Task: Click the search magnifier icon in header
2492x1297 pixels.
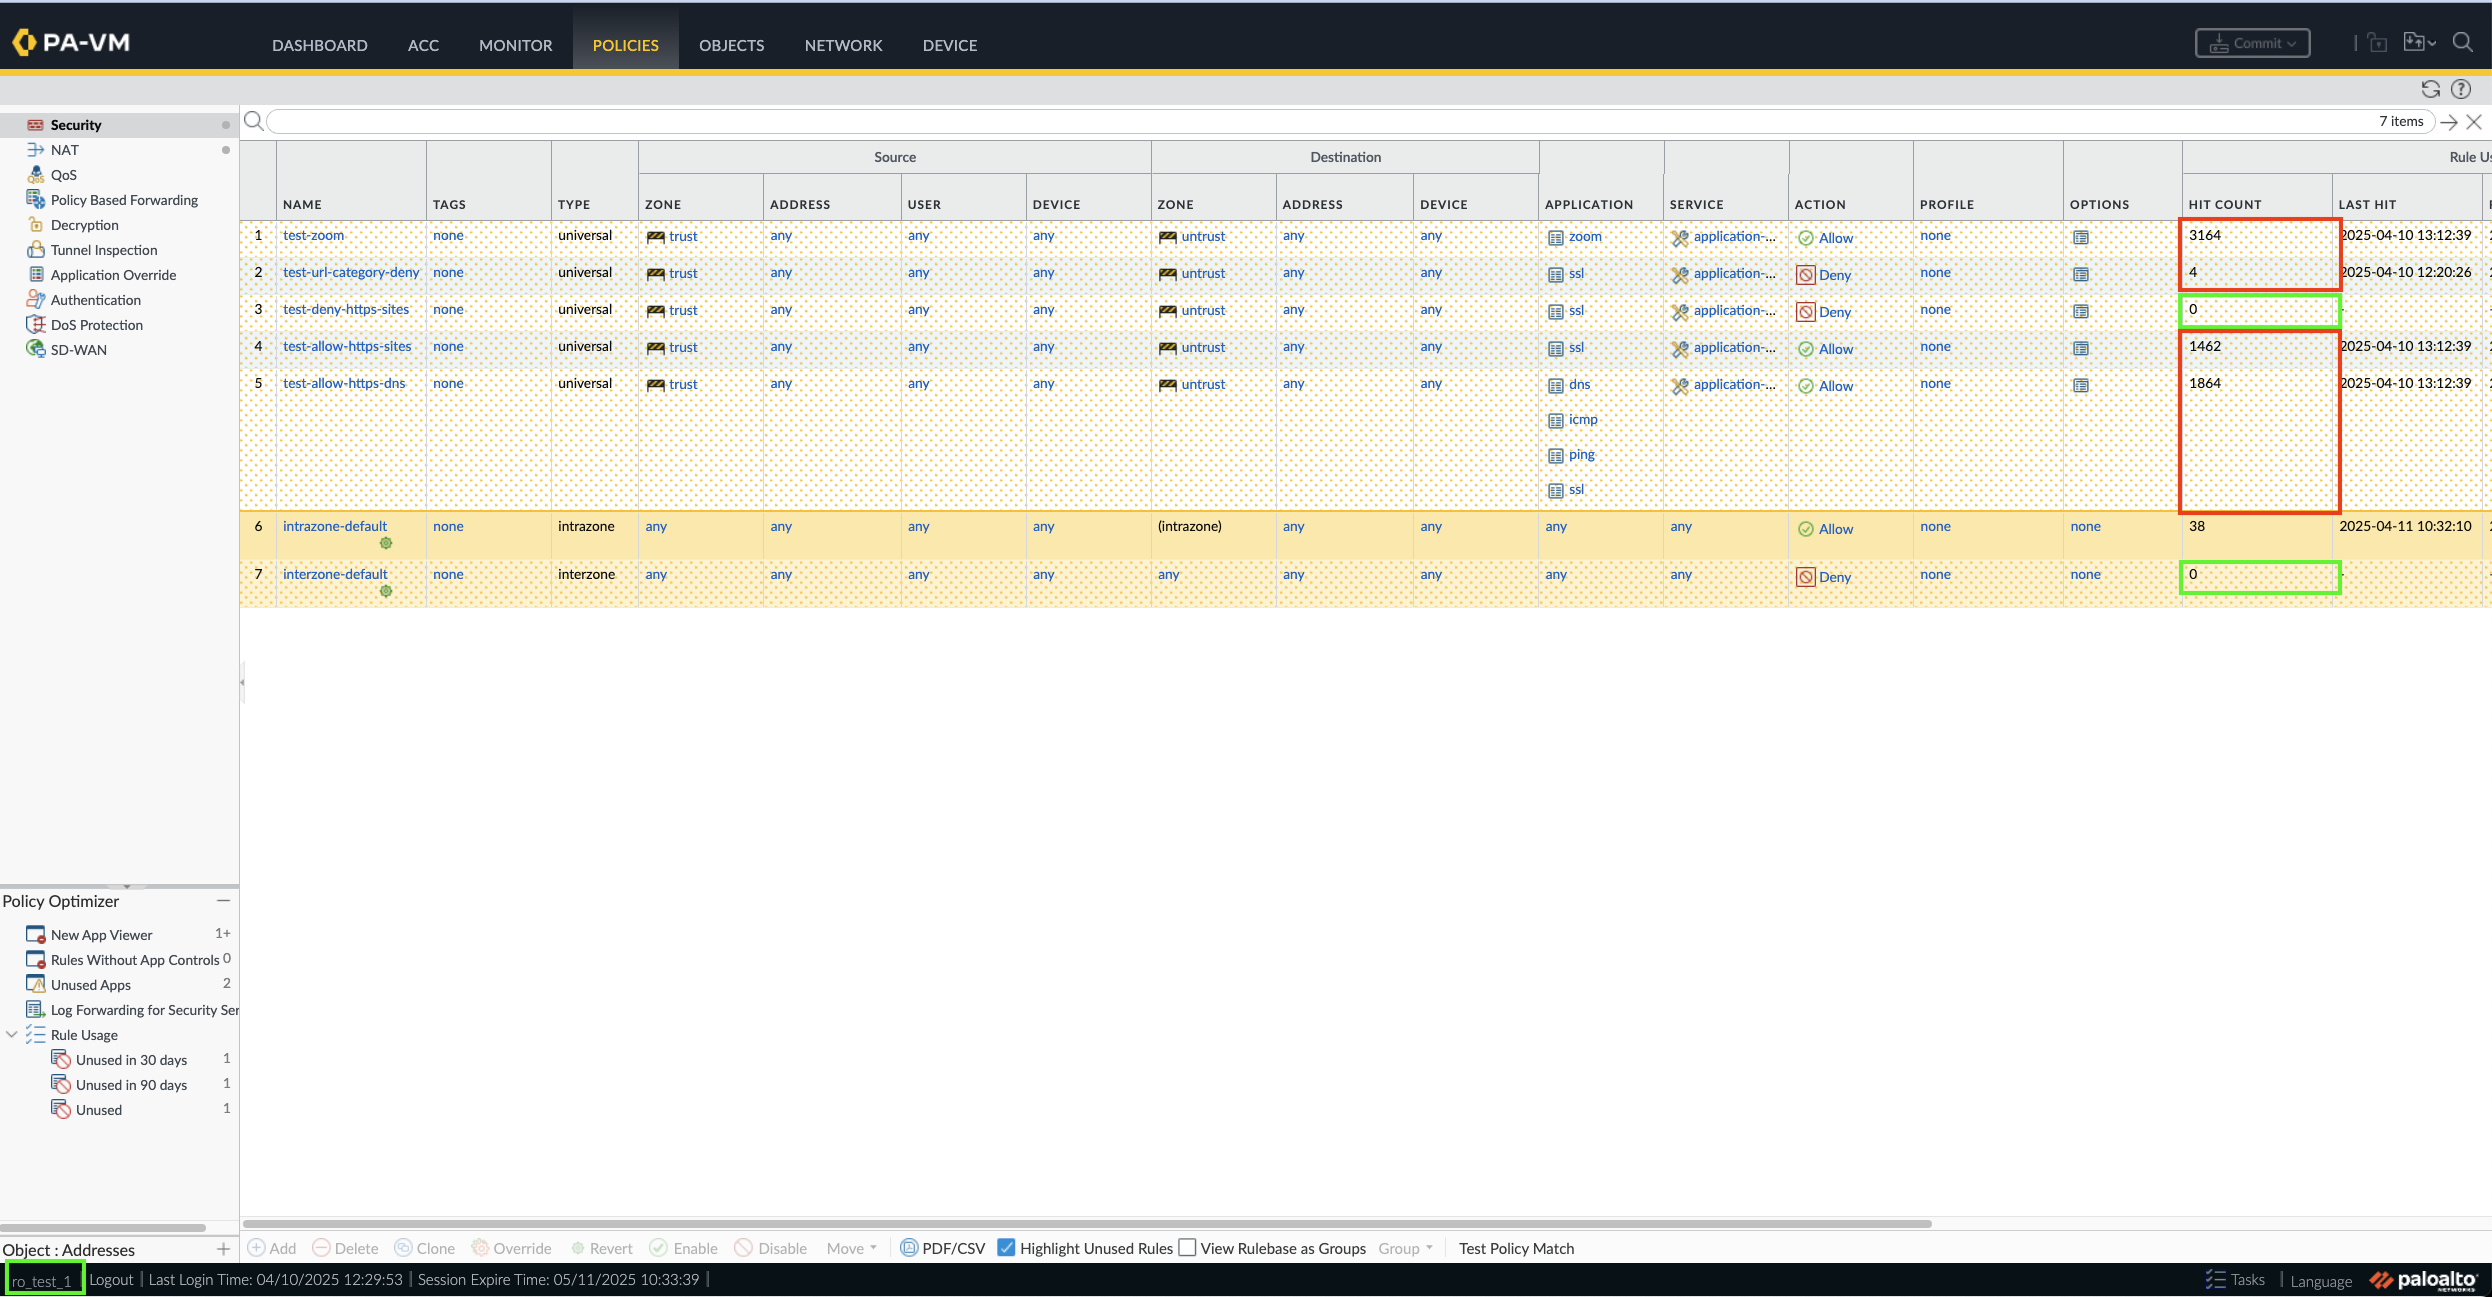Action: 2462,43
